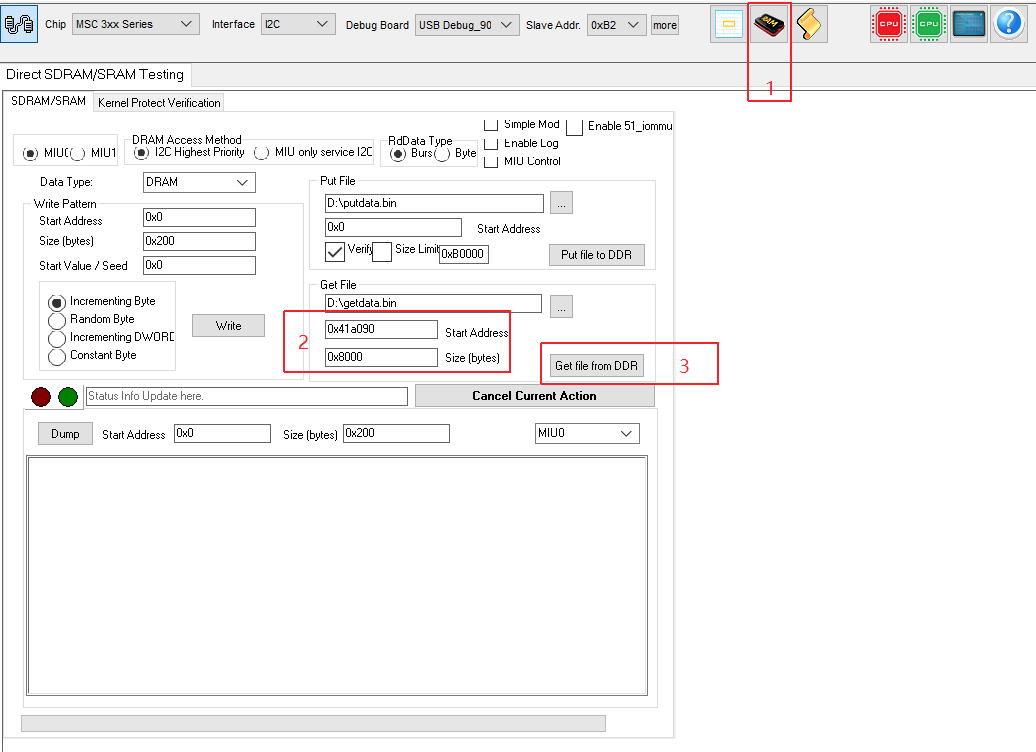Image resolution: width=1036 pixels, height=752 pixels.
Task: Click the Get File Start Address field
Action: (381, 330)
